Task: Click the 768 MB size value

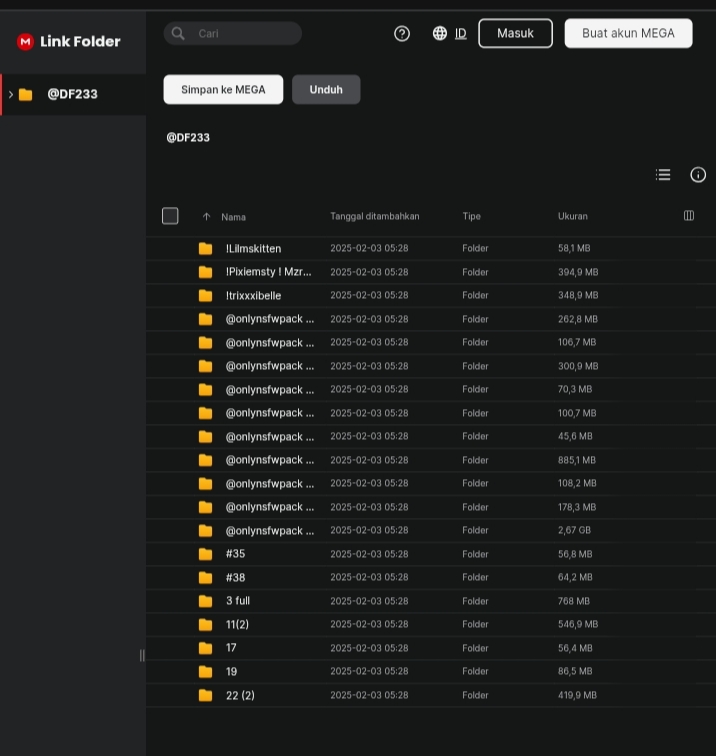Action: click(x=574, y=601)
